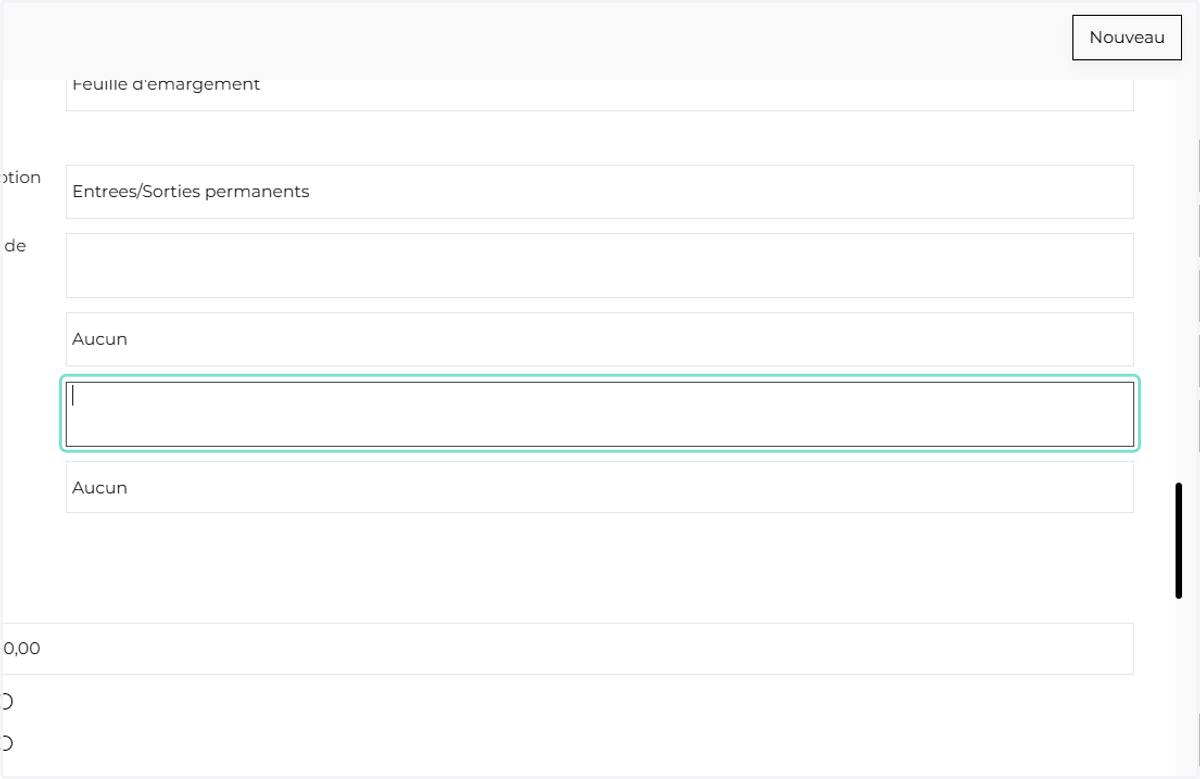Open the Aucun field above the teal-outlined box
The width and height of the screenshot is (1200, 779).
click(600, 339)
